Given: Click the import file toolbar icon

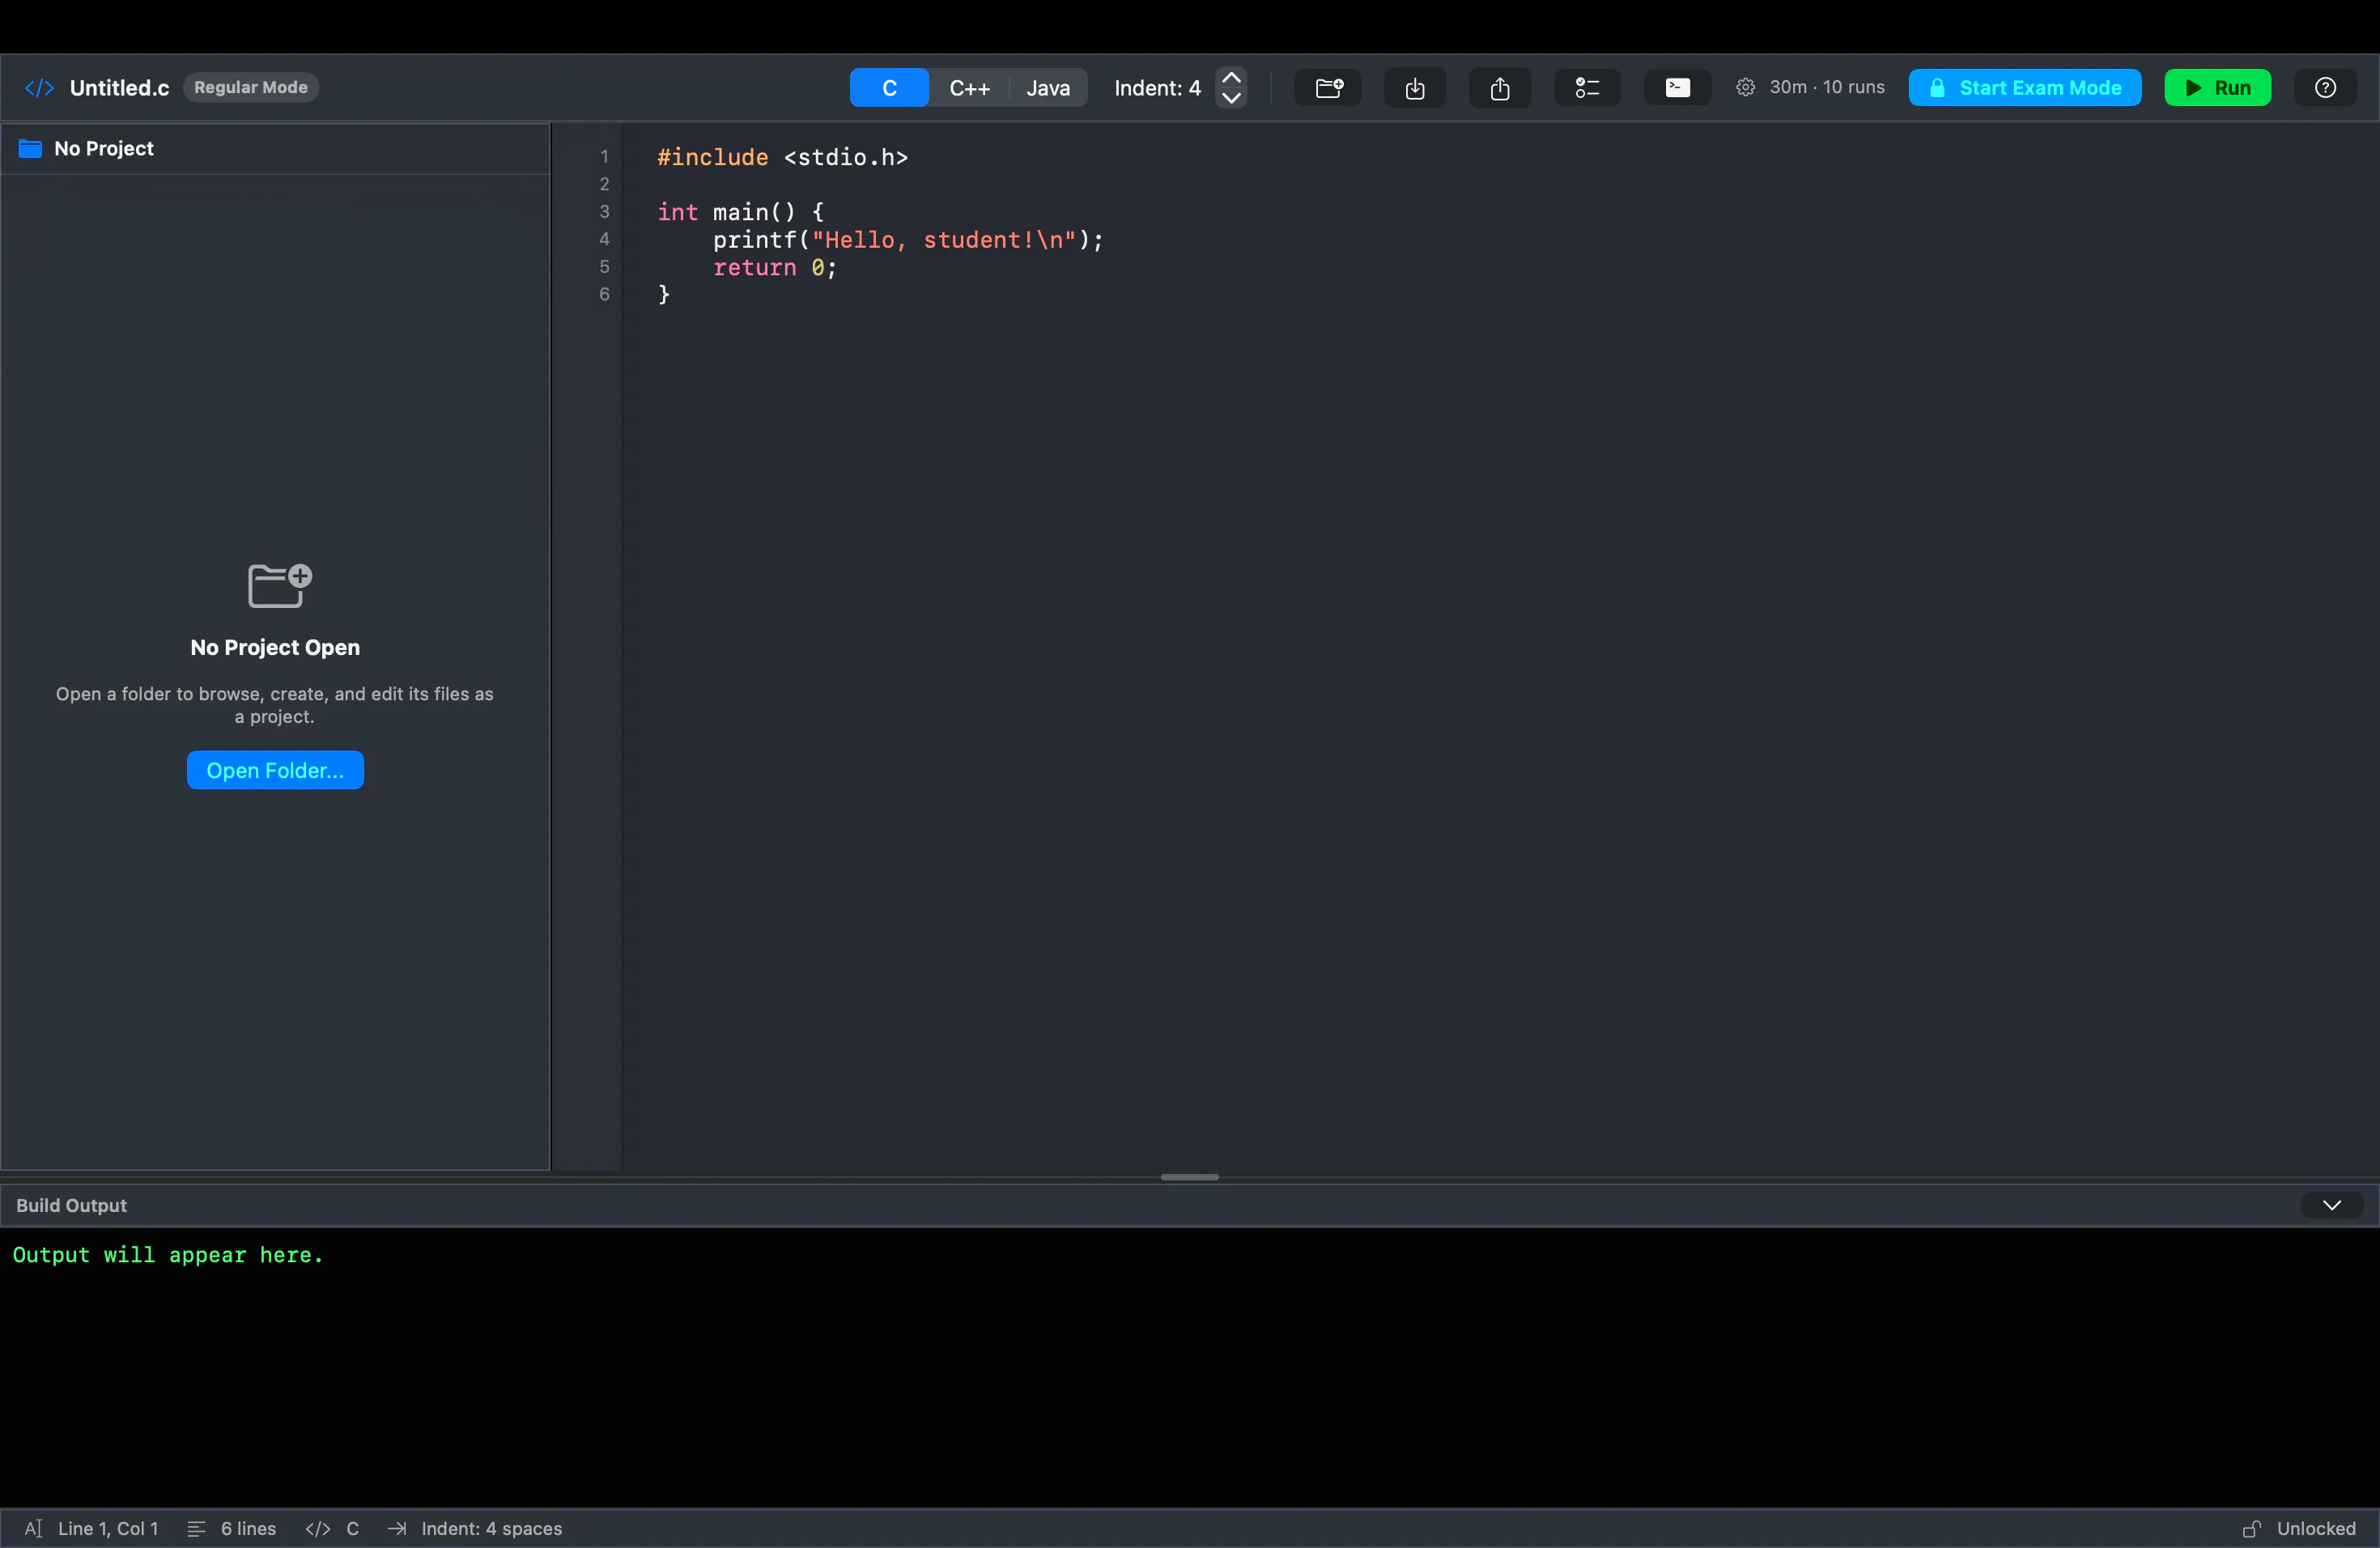Looking at the screenshot, I should tap(1415, 88).
